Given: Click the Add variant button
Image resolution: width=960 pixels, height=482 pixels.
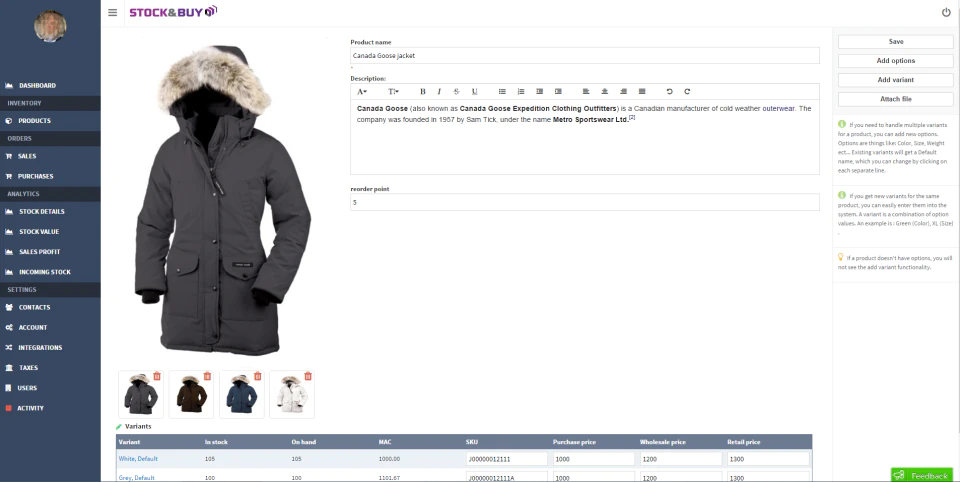Looking at the screenshot, I should pyautogui.click(x=896, y=80).
